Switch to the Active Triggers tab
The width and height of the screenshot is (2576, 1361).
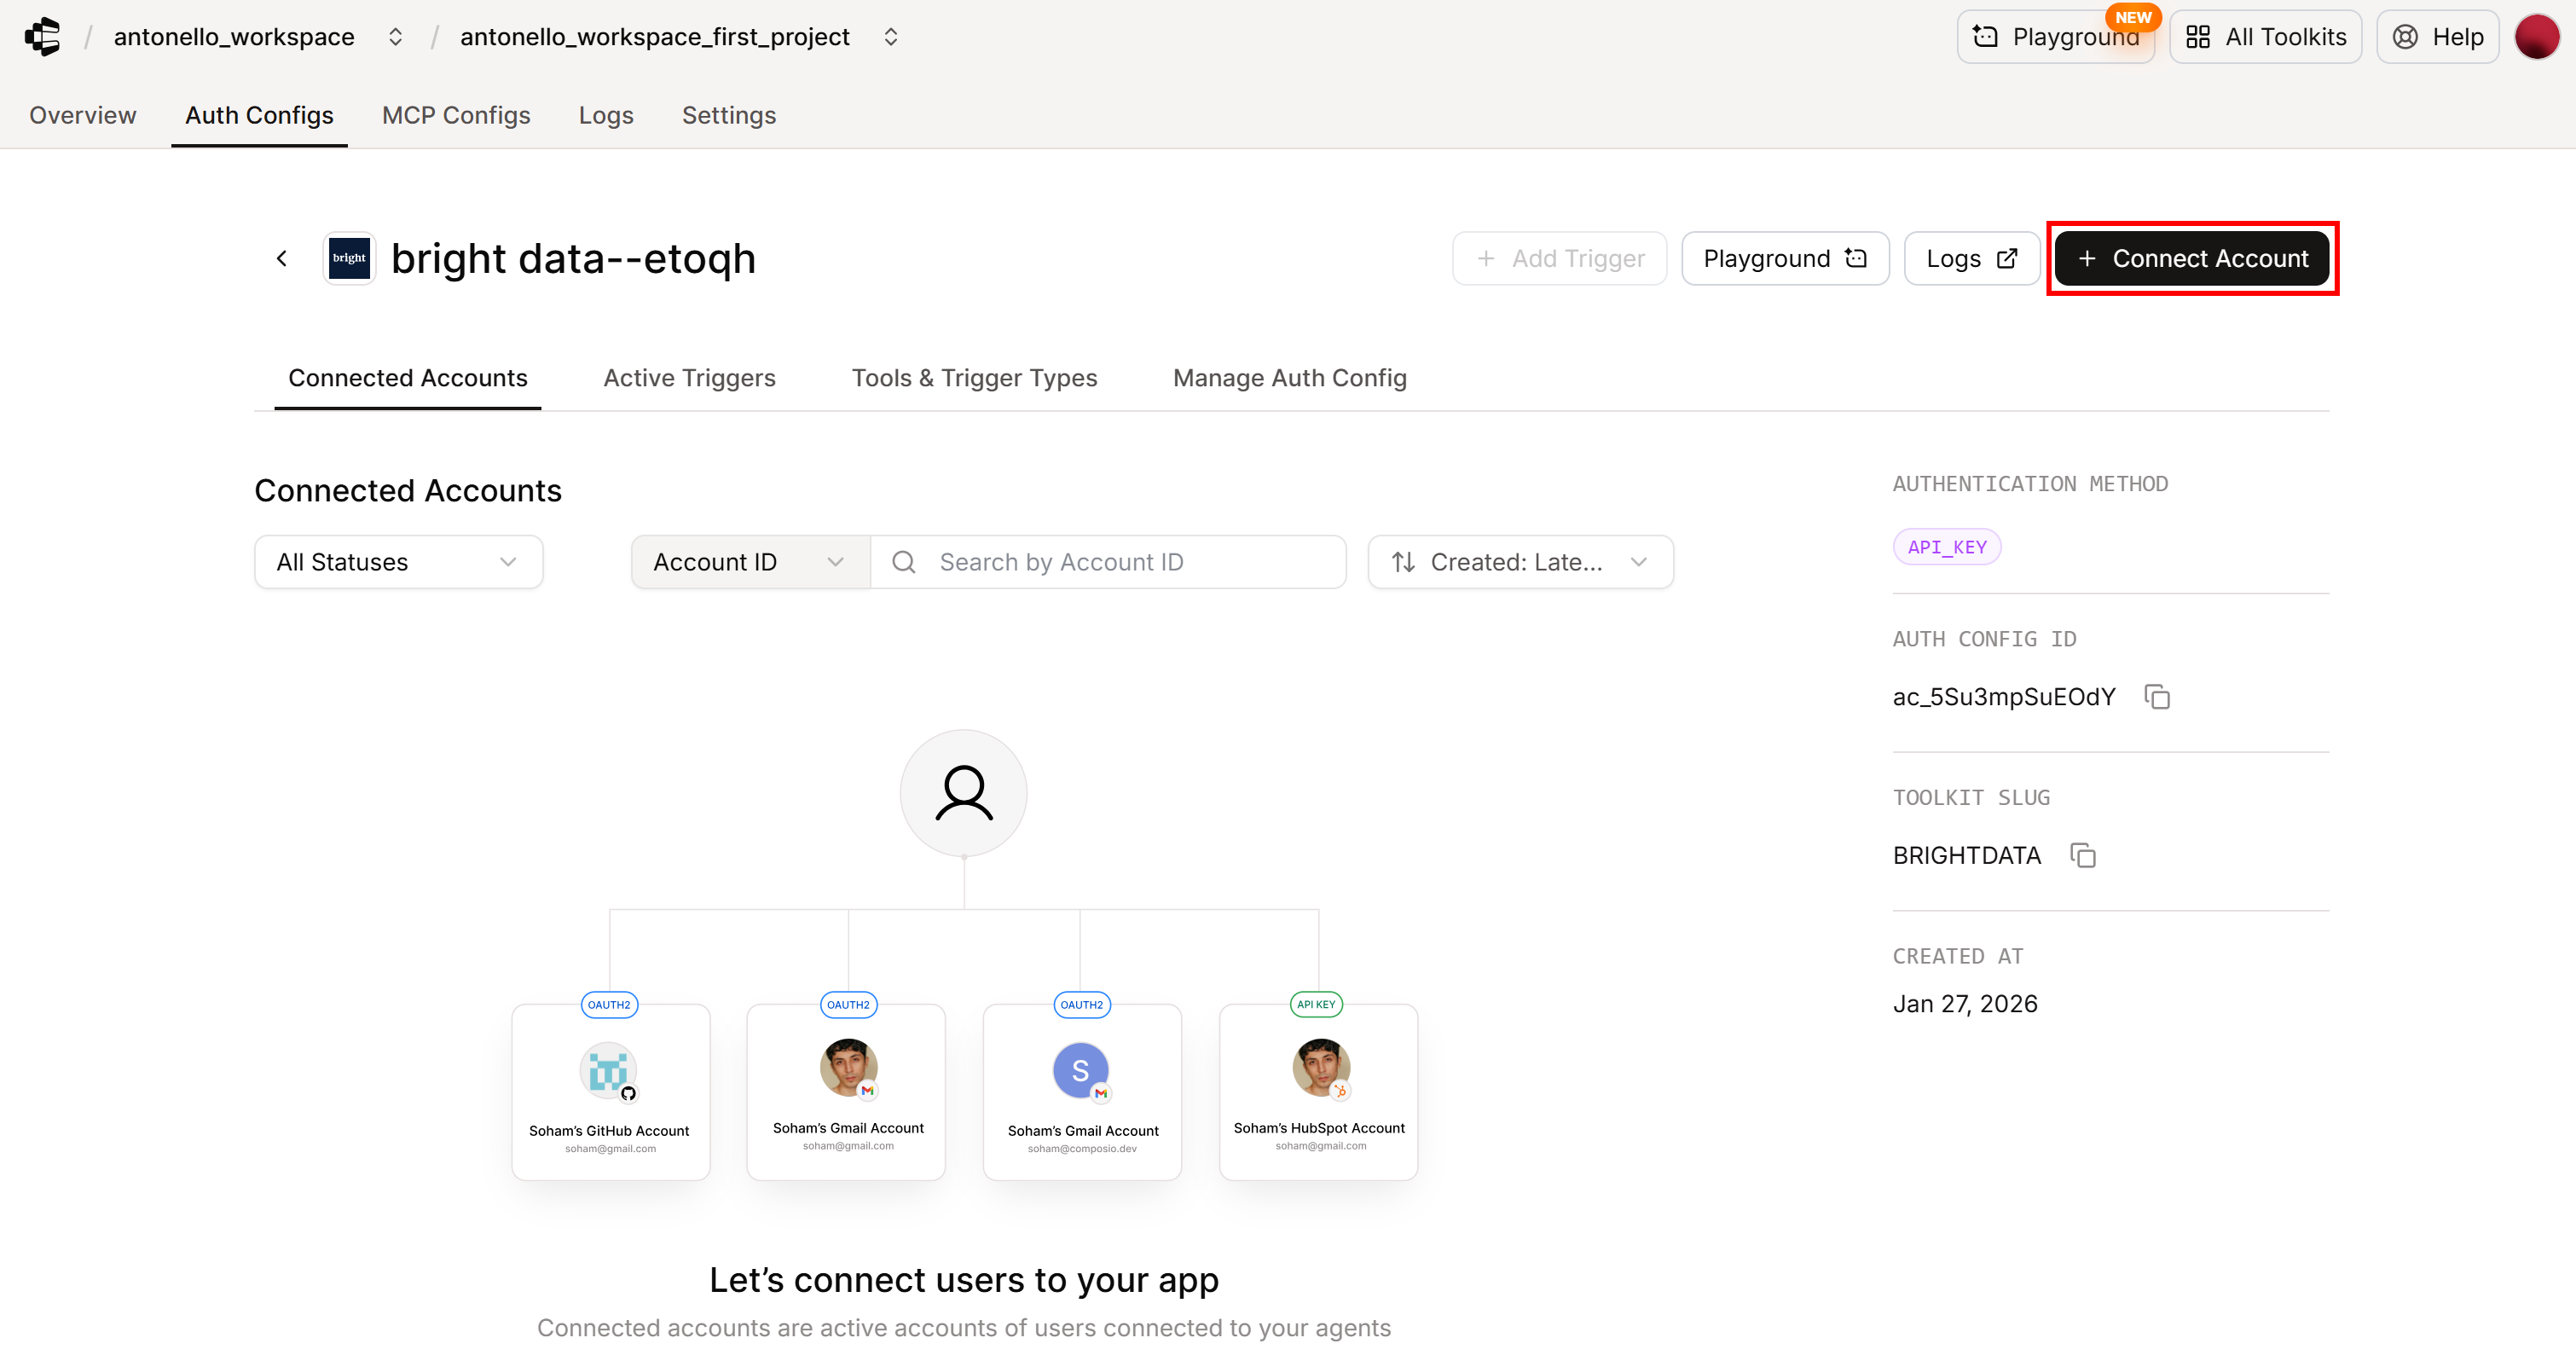689,378
